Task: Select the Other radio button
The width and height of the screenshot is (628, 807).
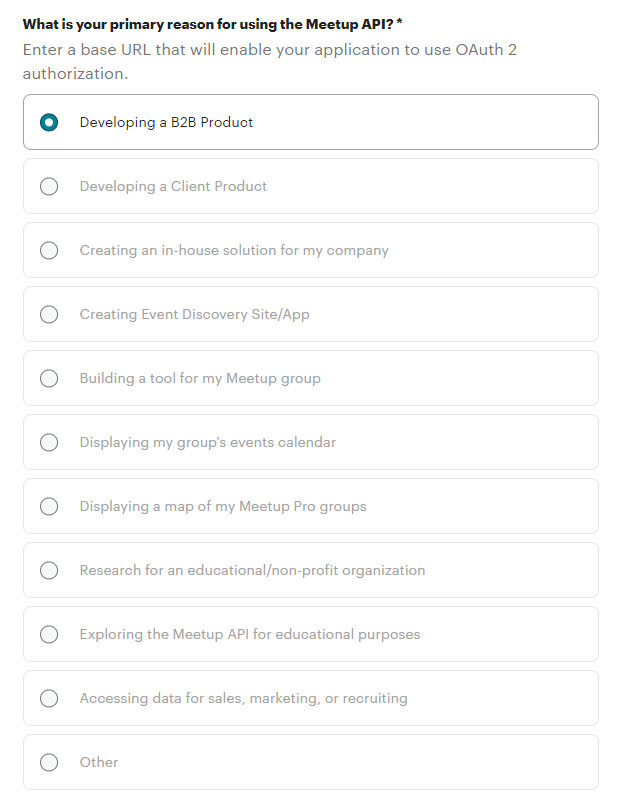Action: tap(49, 762)
